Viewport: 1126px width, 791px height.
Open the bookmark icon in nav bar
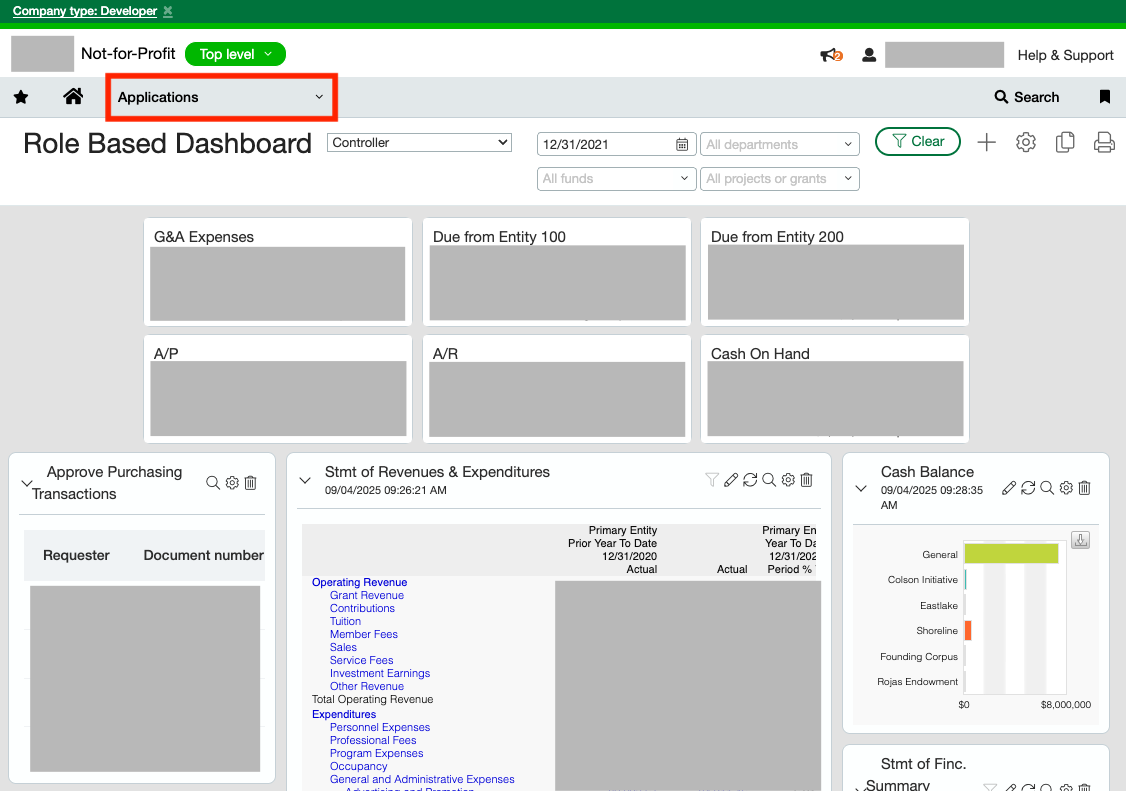tap(1104, 97)
